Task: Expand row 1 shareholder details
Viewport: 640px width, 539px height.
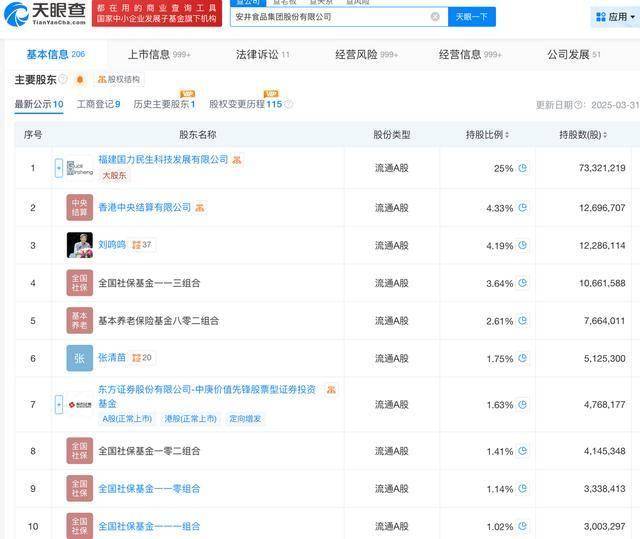Action: 59,168
